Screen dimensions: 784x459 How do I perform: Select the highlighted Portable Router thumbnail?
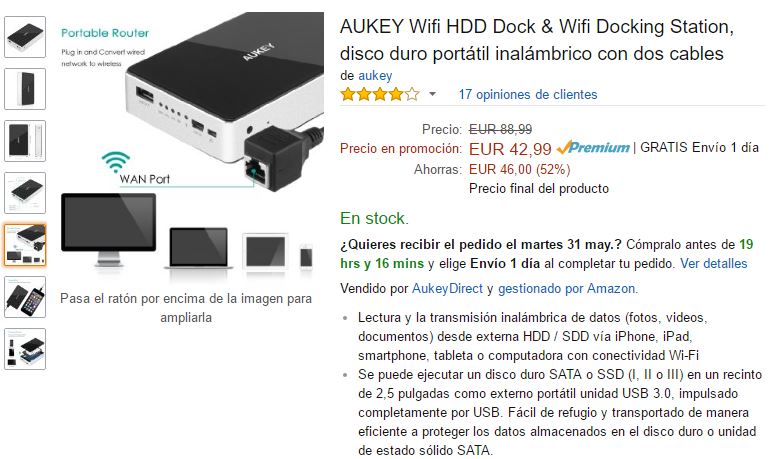[x=25, y=245]
